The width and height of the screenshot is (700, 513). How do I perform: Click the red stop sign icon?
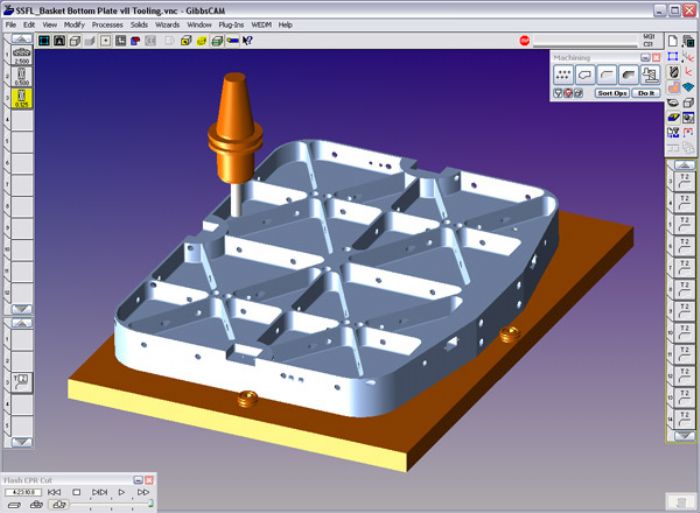click(525, 41)
